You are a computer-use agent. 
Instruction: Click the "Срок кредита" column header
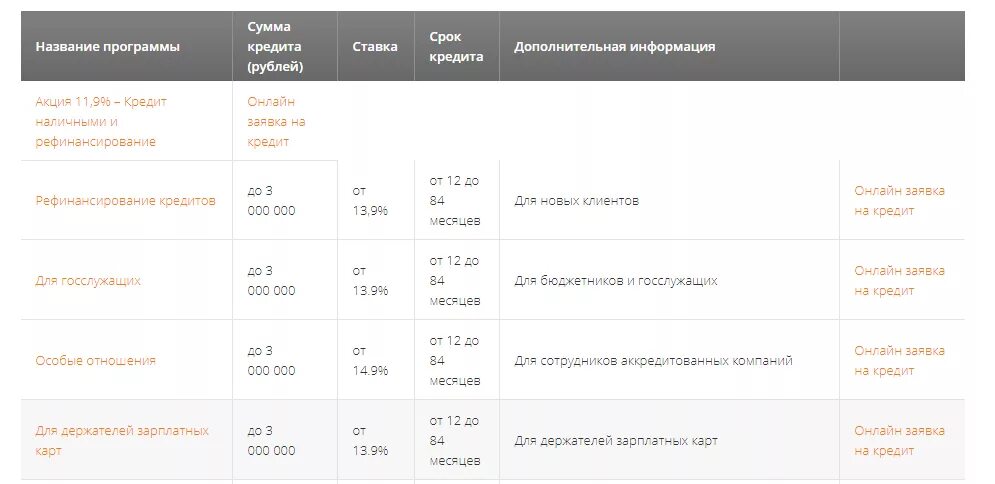[x=456, y=46]
